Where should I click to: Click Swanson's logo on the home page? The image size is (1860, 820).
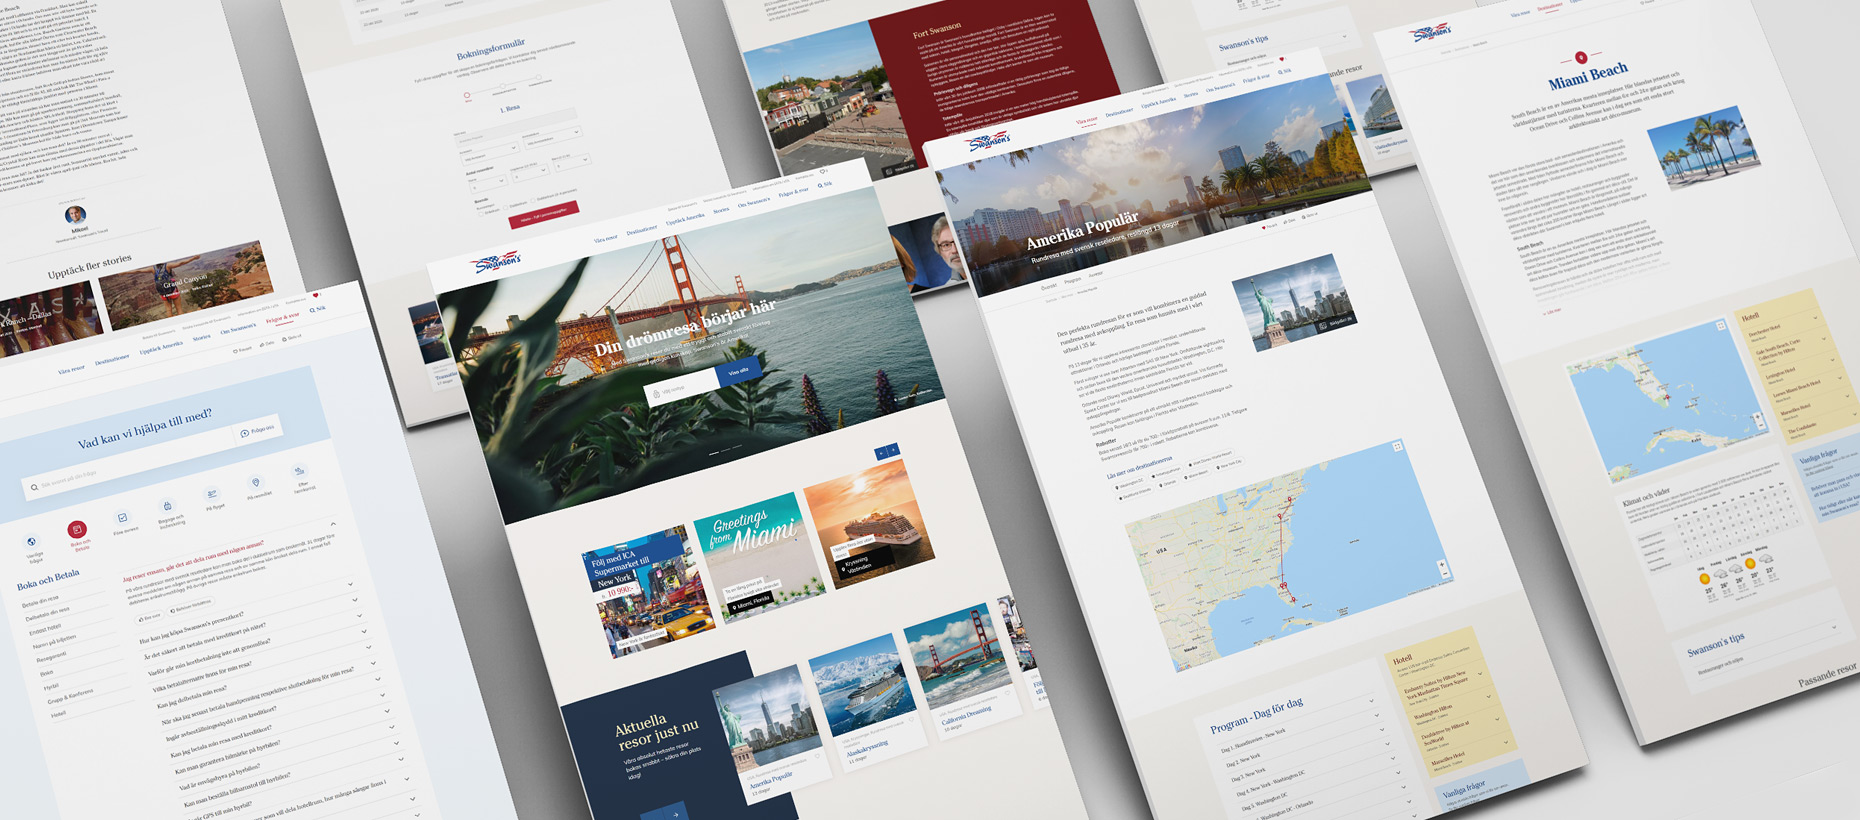coord(498,264)
